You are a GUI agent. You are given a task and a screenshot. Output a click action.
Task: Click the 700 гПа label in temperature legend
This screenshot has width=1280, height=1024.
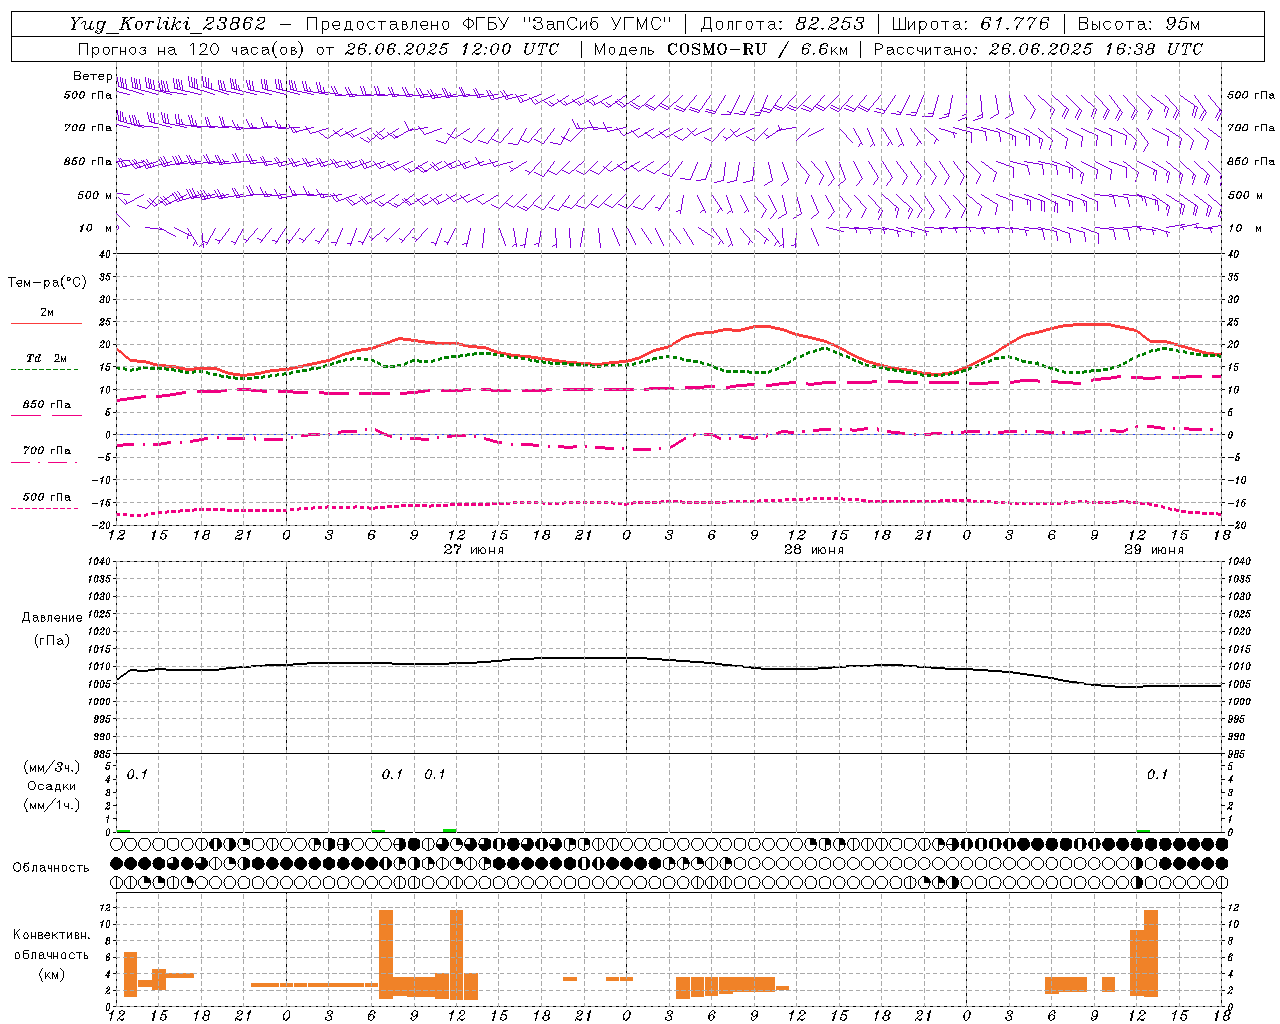pos(47,451)
